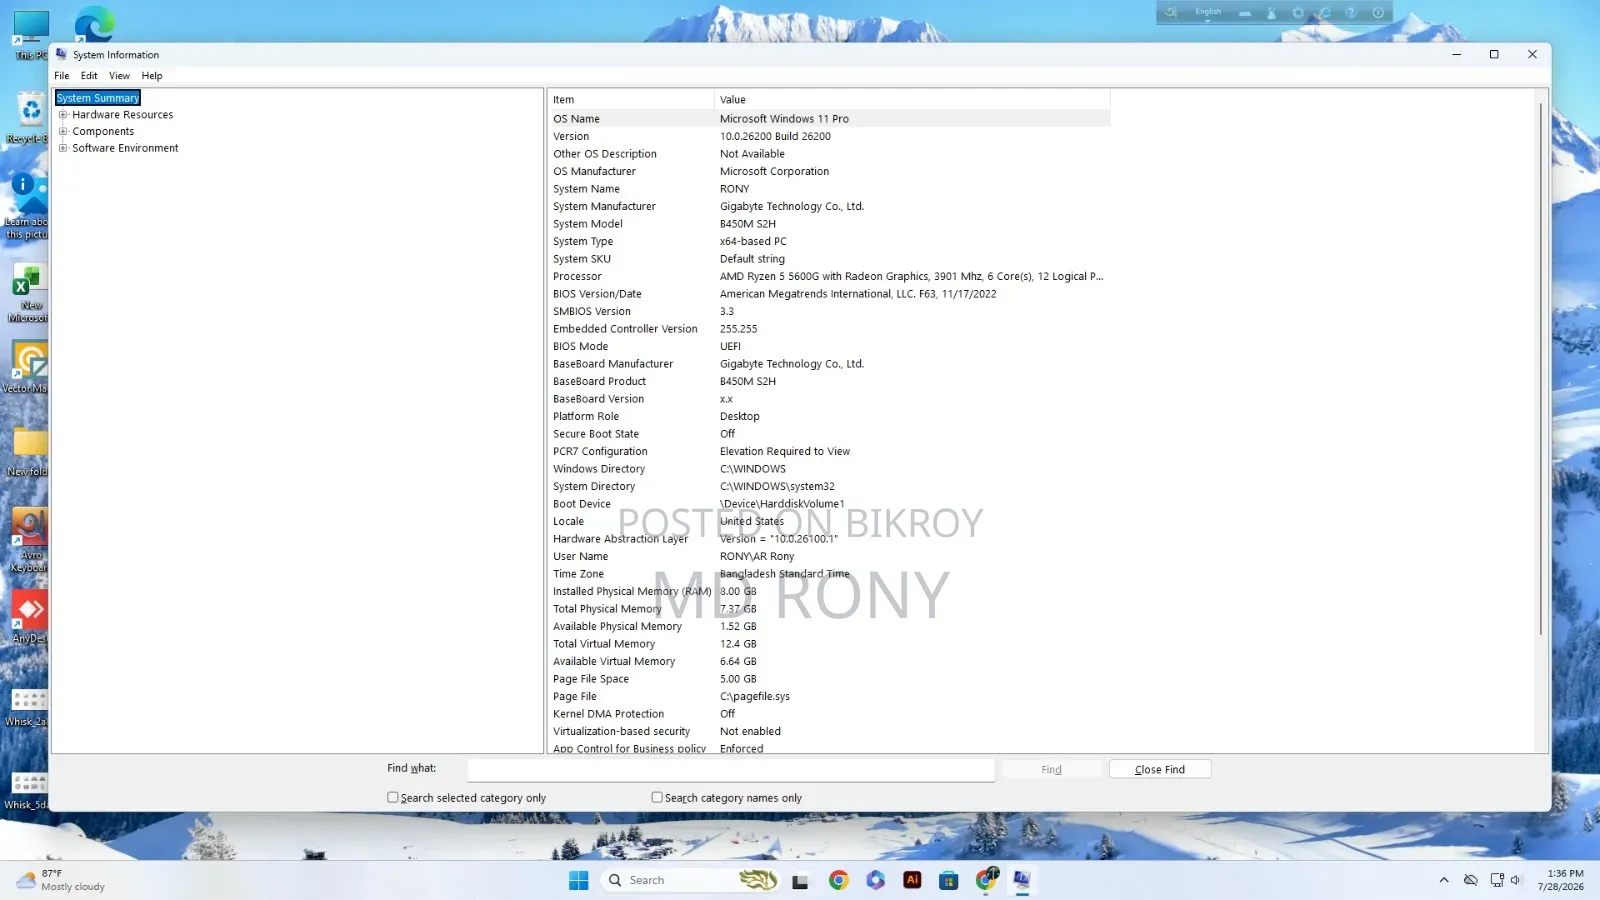
Task: Click the taskbar Search box
Action: (690, 880)
